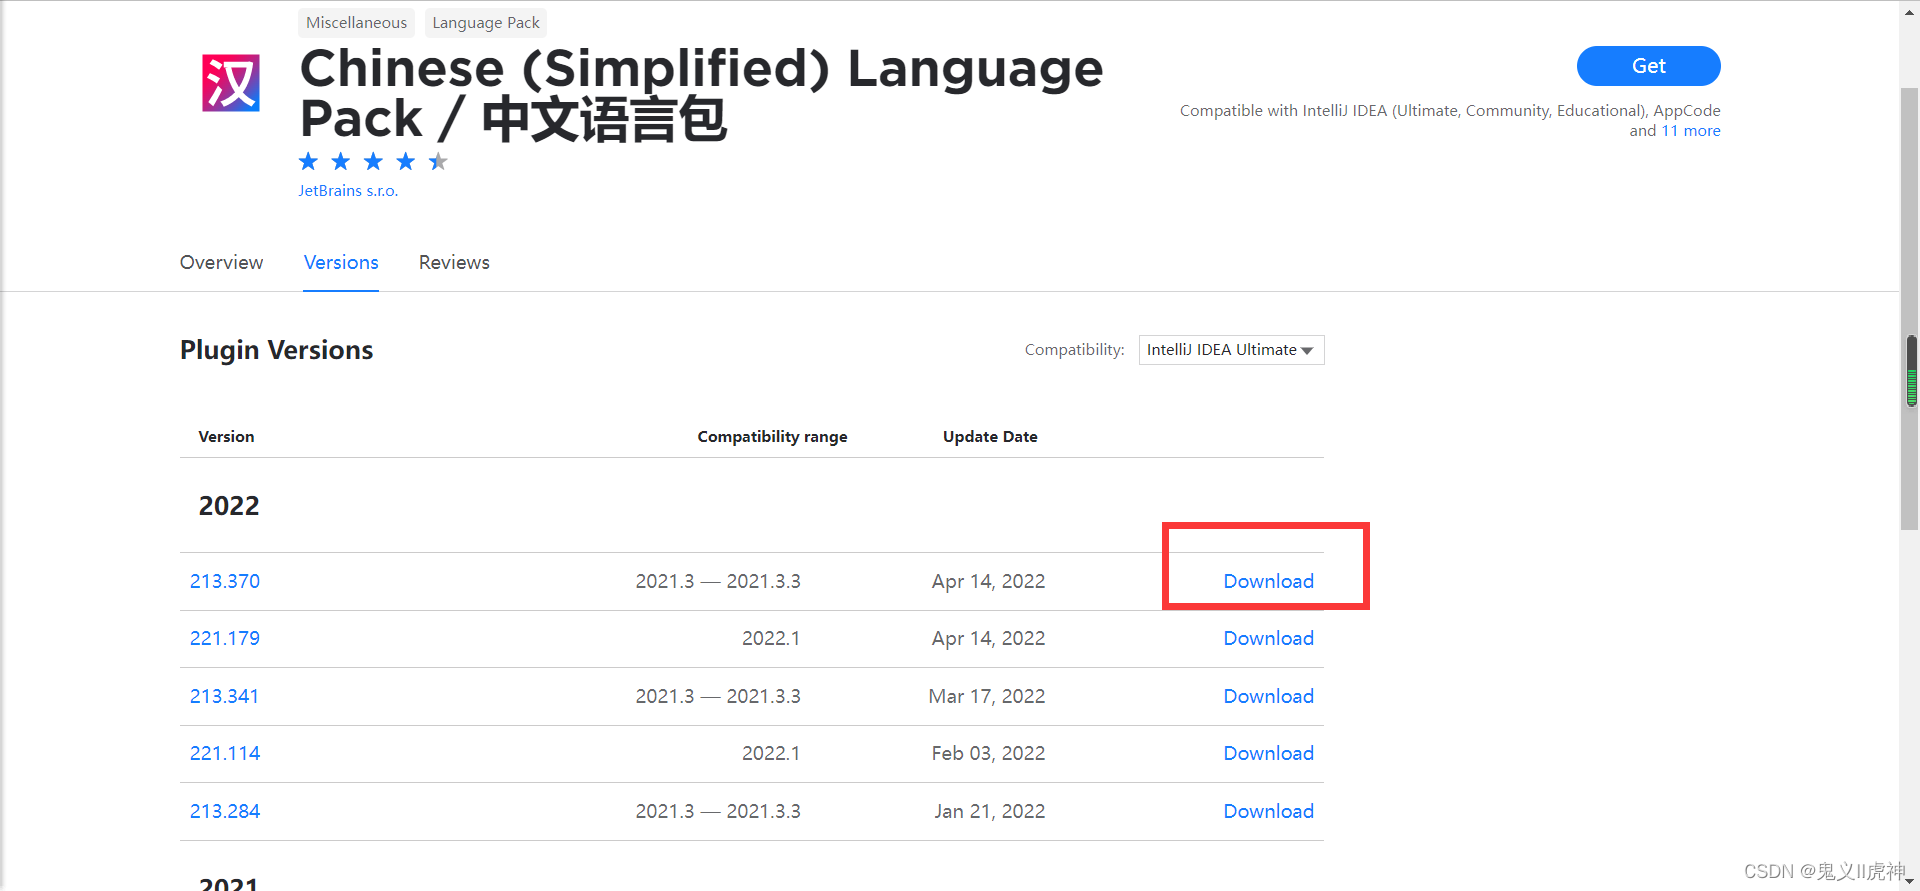Open the Compatibility IntelliJ IDEA Ultimate dropdown

[1231, 350]
